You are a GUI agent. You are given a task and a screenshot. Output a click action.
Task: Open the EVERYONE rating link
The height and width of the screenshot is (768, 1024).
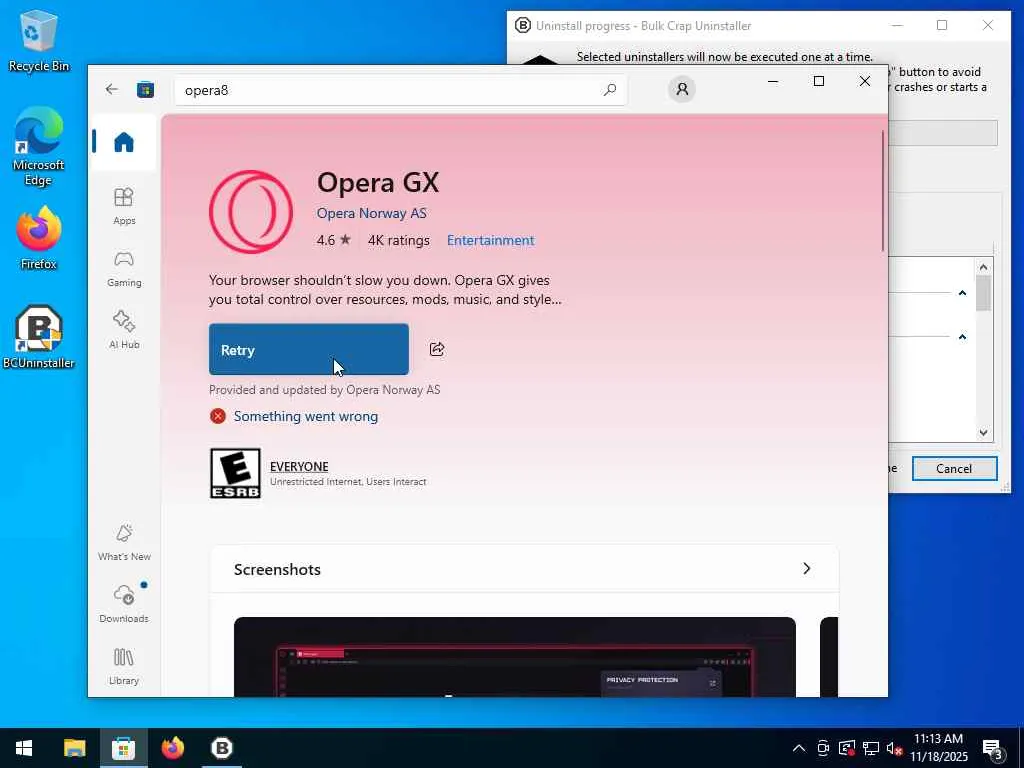(x=299, y=466)
